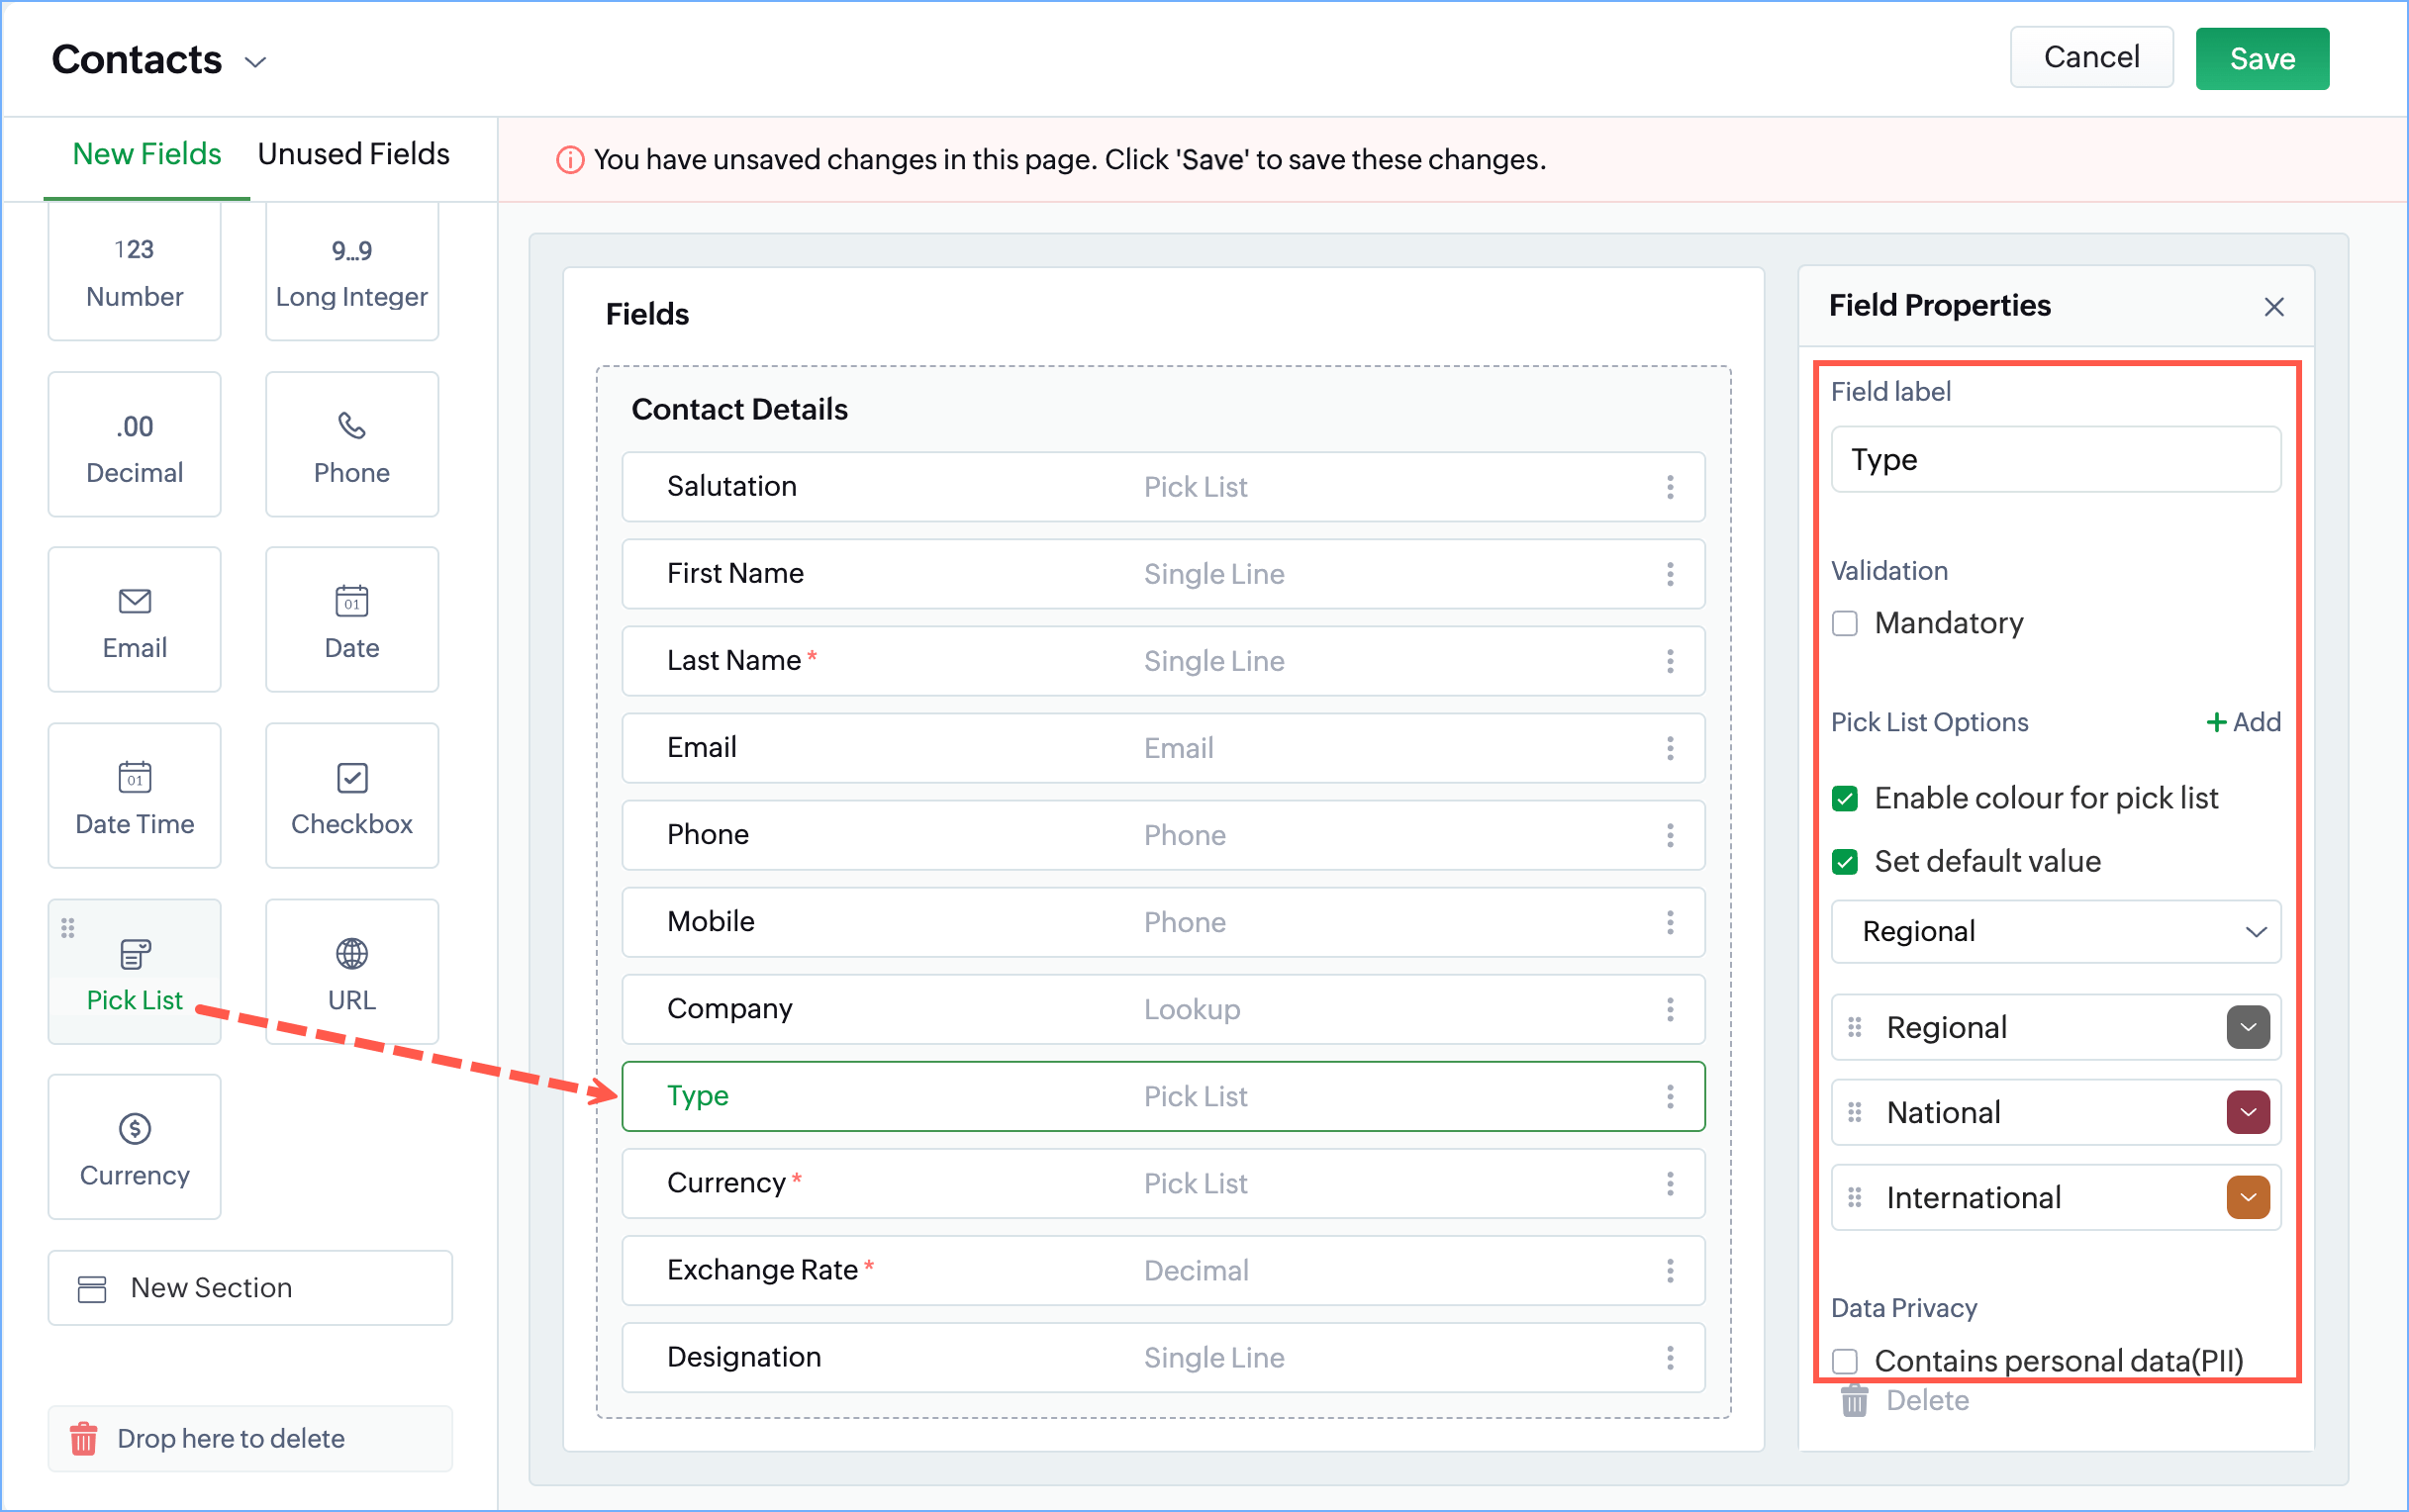Click the Email field type tile
This screenshot has width=2409, height=1512.
pyautogui.click(x=134, y=619)
